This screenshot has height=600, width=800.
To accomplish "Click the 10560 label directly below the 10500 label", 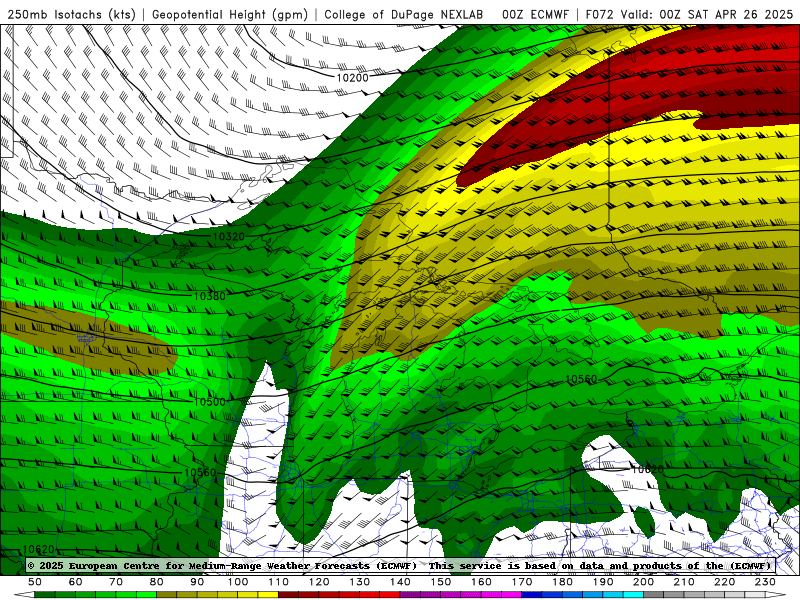I will click(200, 473).
